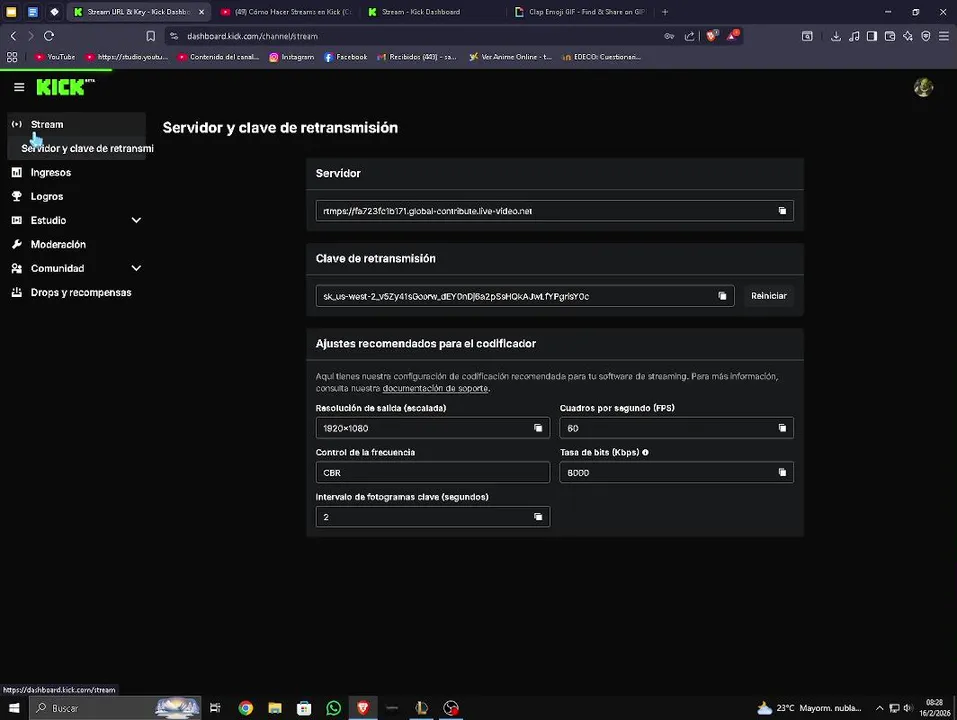This screenshot has width=957, height=720.
Task: Open Chrome from the taskbar
Action: [x=245, y=708]
